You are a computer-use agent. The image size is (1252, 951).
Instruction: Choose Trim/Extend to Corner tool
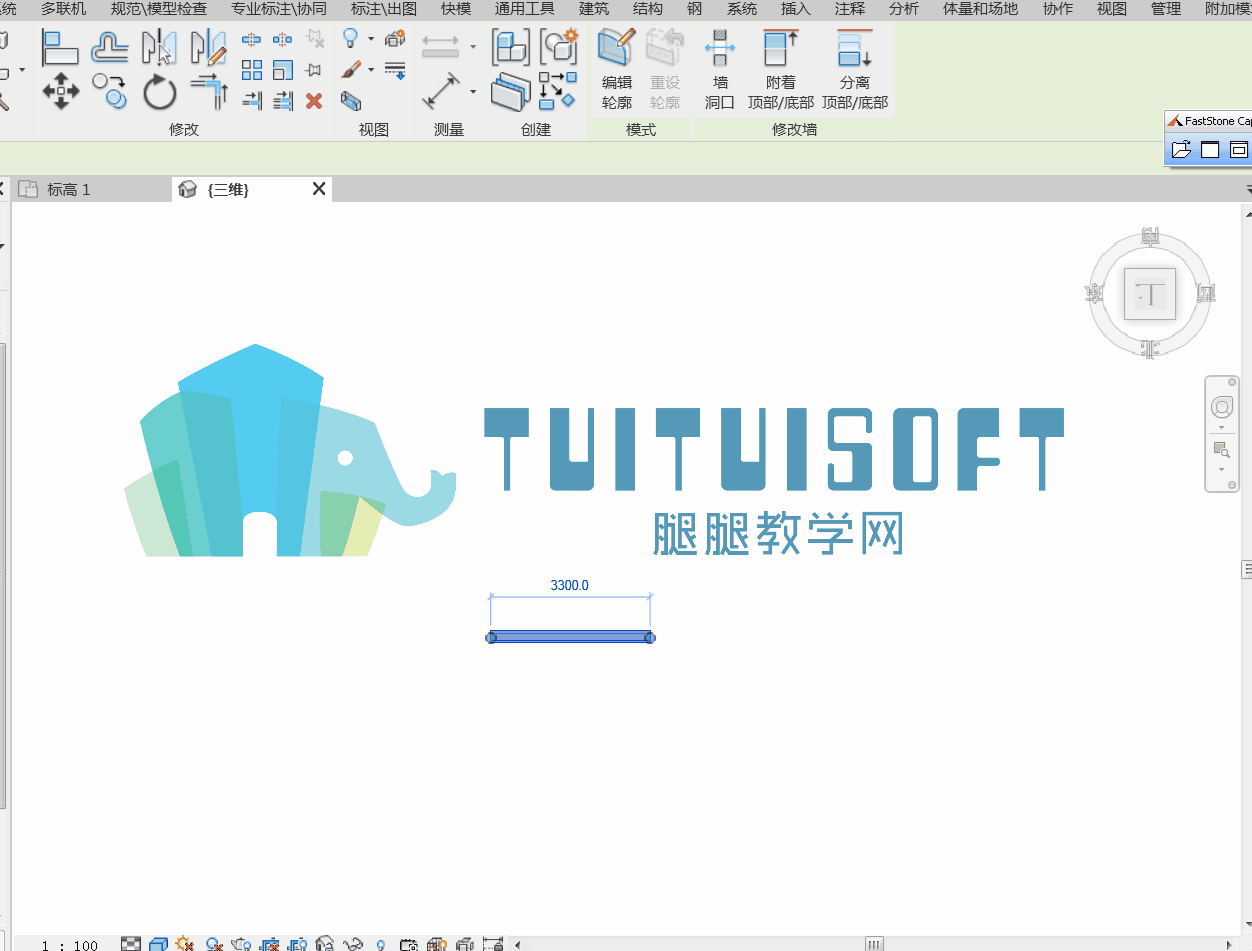(x=209, y=91)
